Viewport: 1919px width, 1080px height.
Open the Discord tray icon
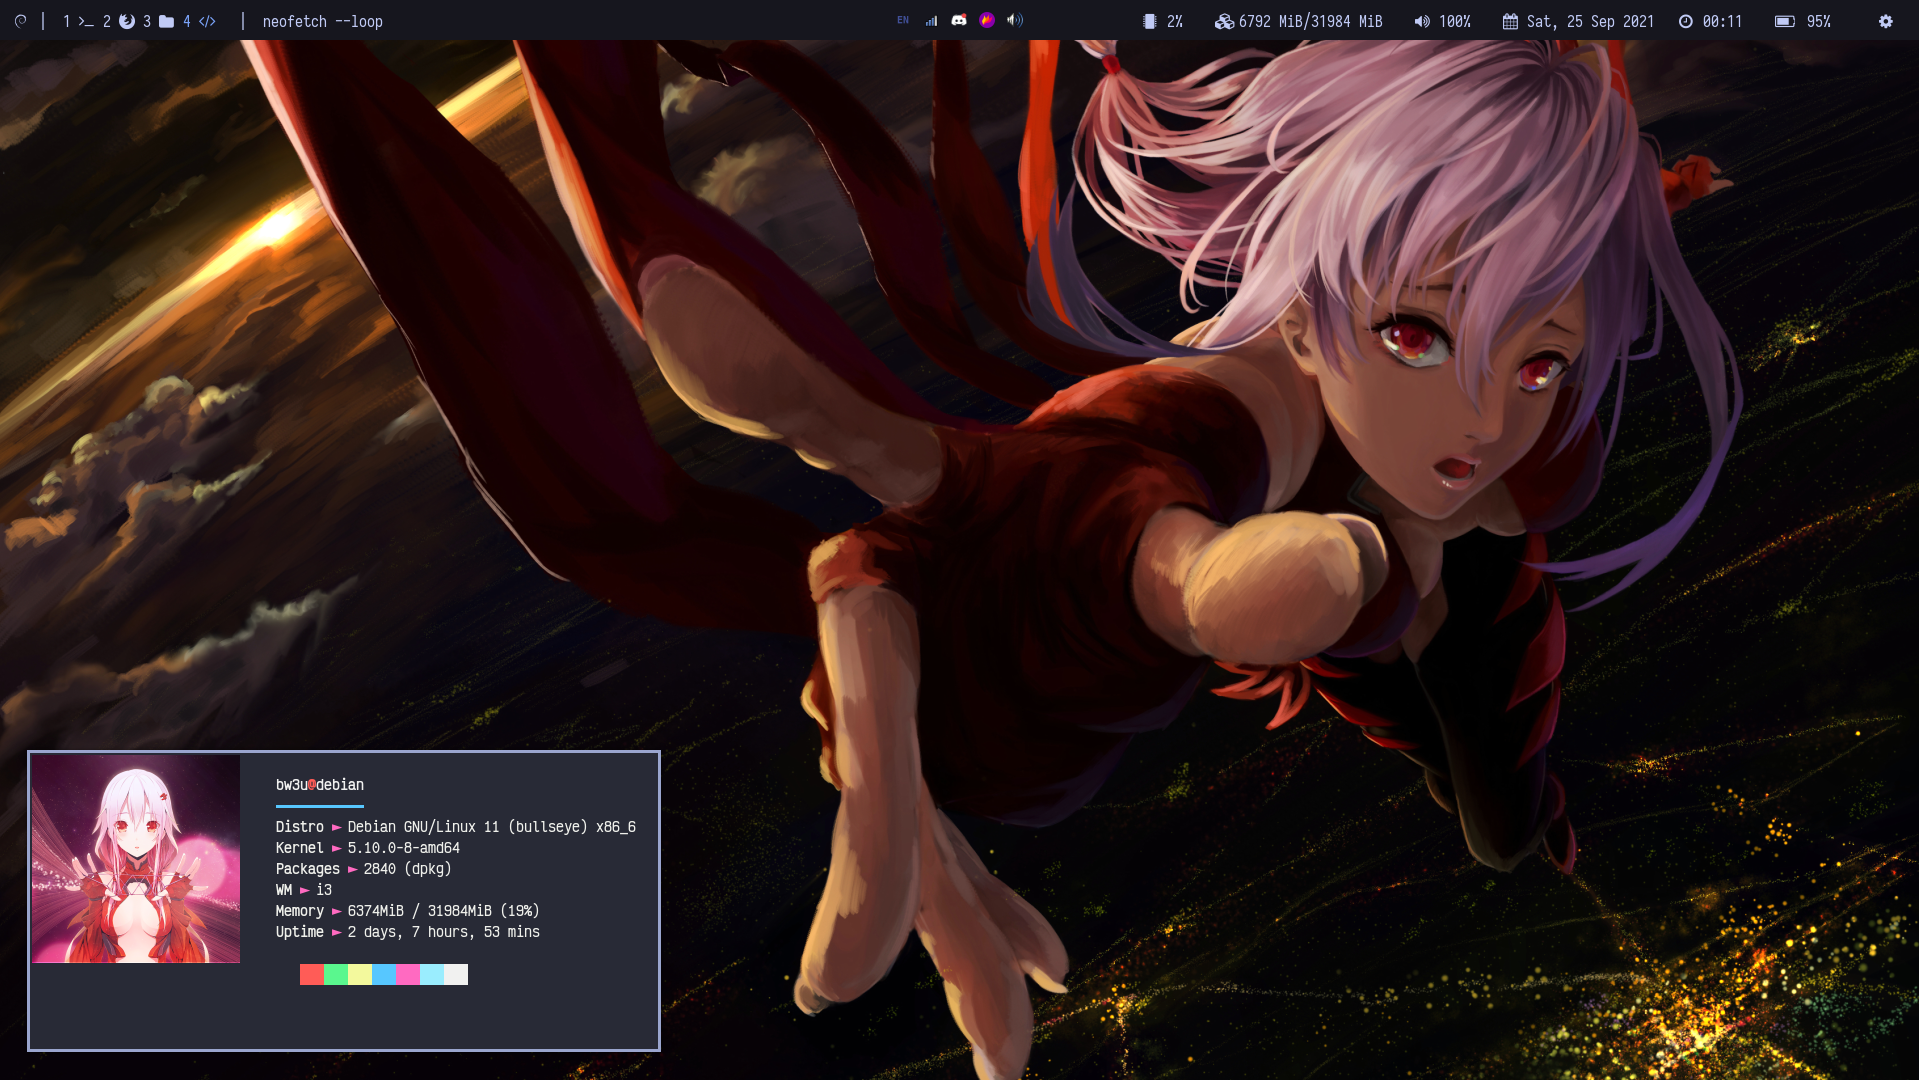coord(959,20)
